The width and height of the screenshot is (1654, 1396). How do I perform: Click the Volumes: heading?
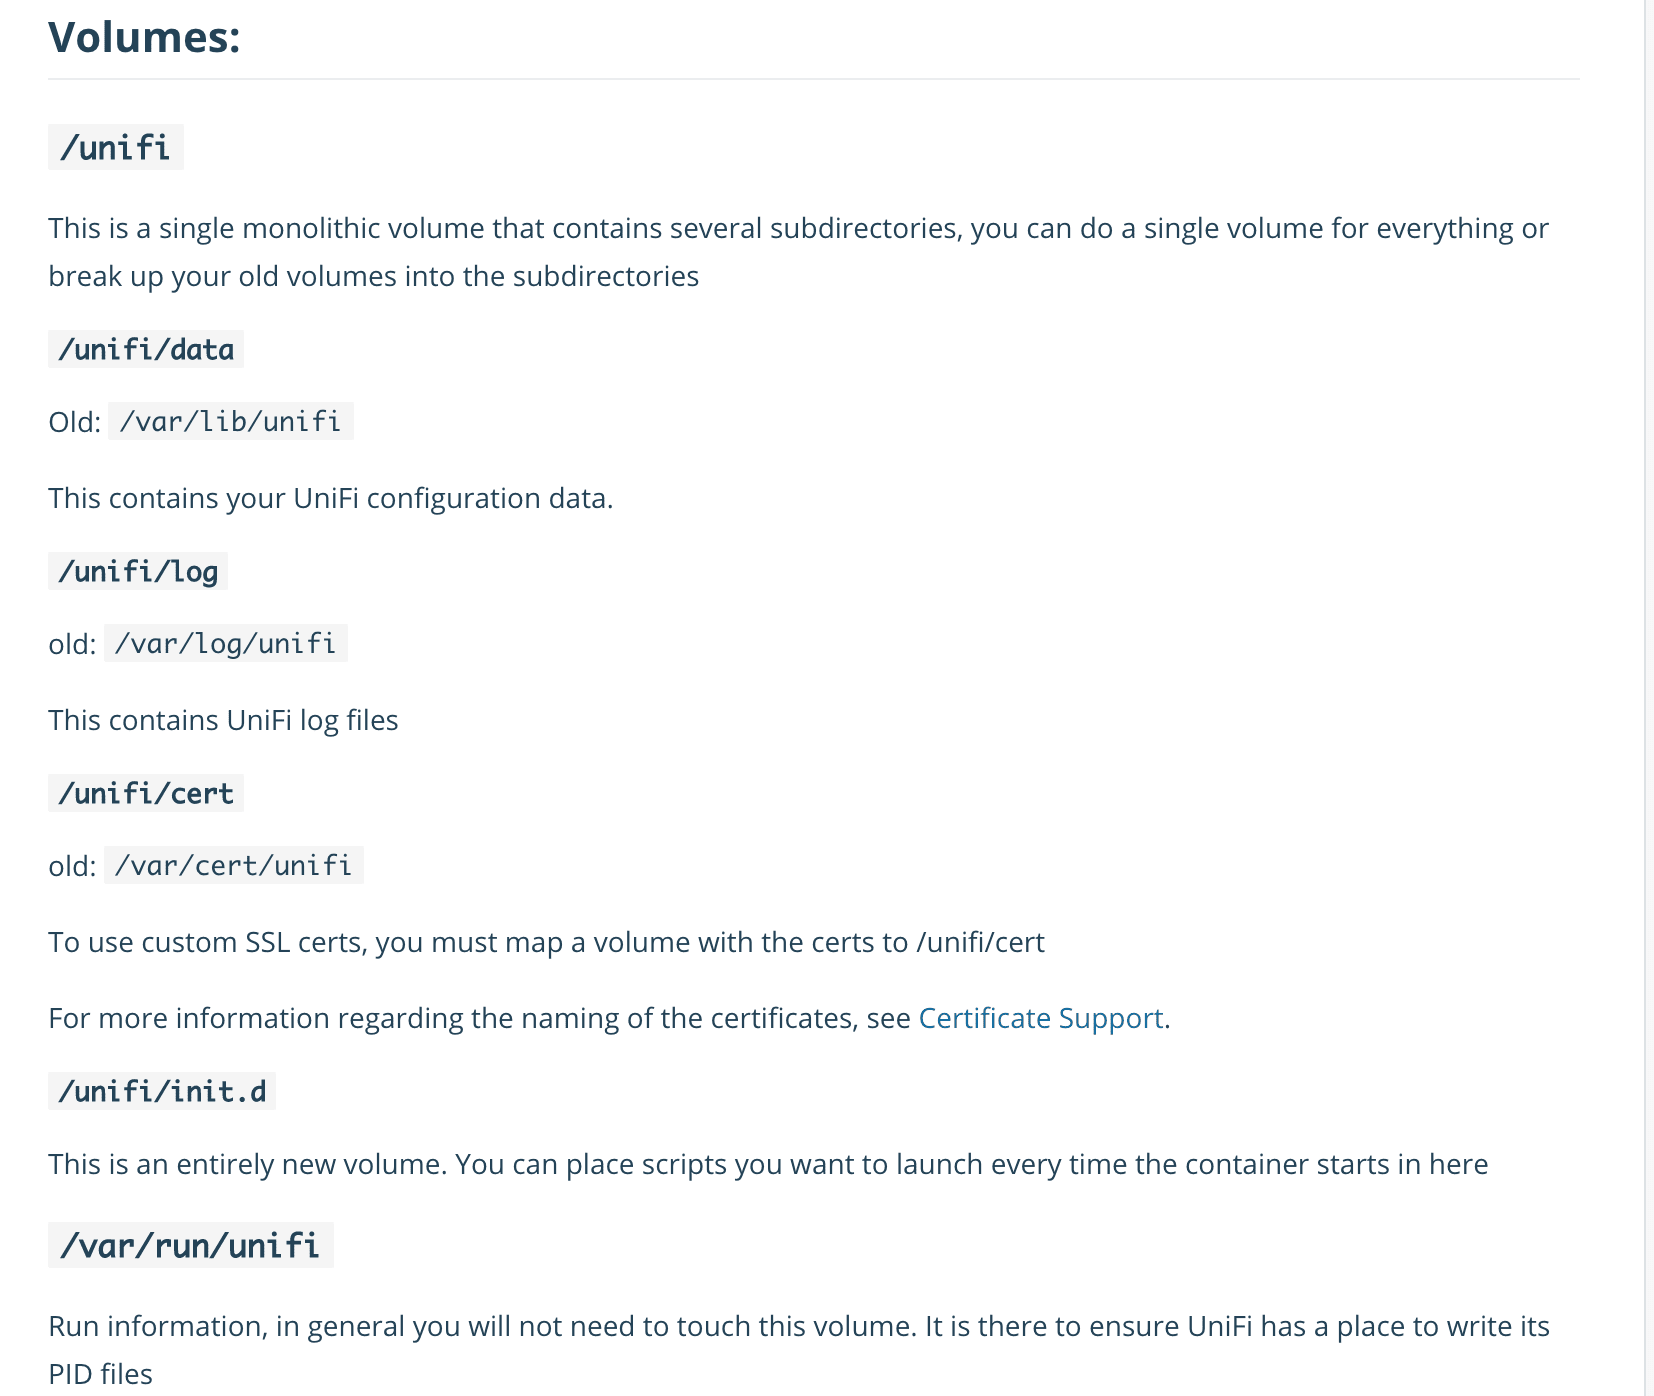[x=145, y=37]
